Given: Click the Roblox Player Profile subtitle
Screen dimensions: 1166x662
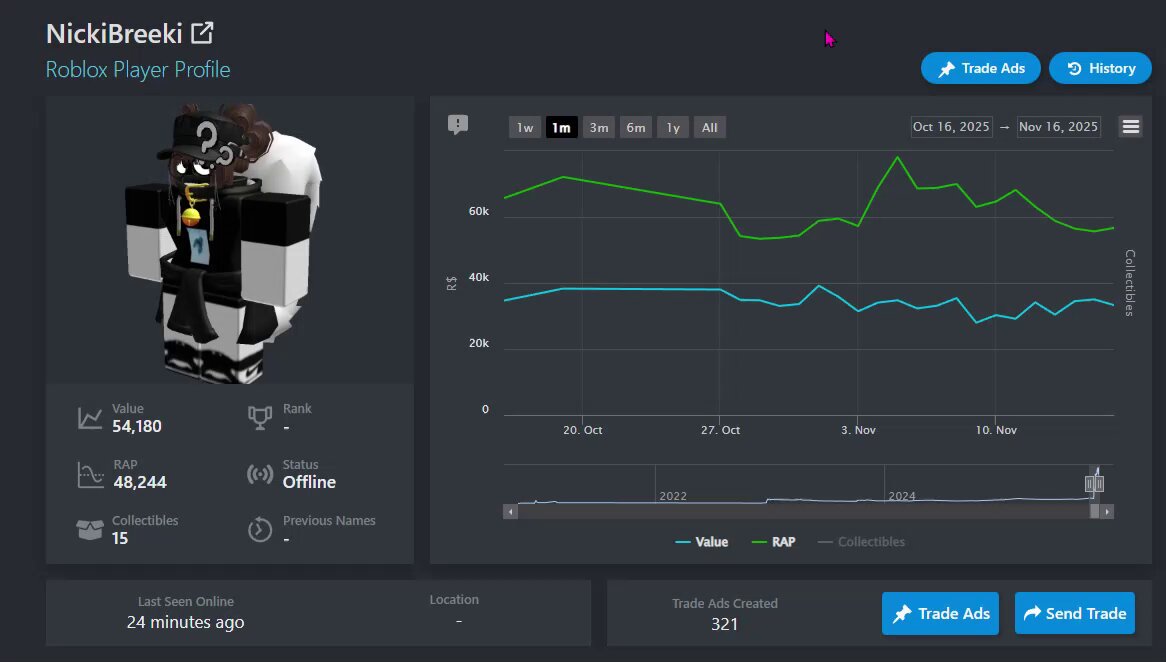Looking at the screenshot, I should point(138,69).
